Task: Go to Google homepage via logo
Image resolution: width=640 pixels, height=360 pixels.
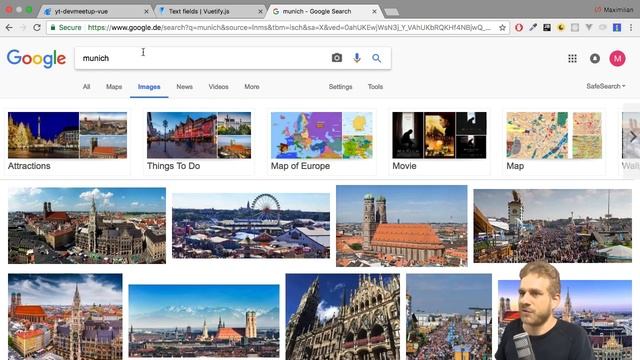Action: pos(36,58)
